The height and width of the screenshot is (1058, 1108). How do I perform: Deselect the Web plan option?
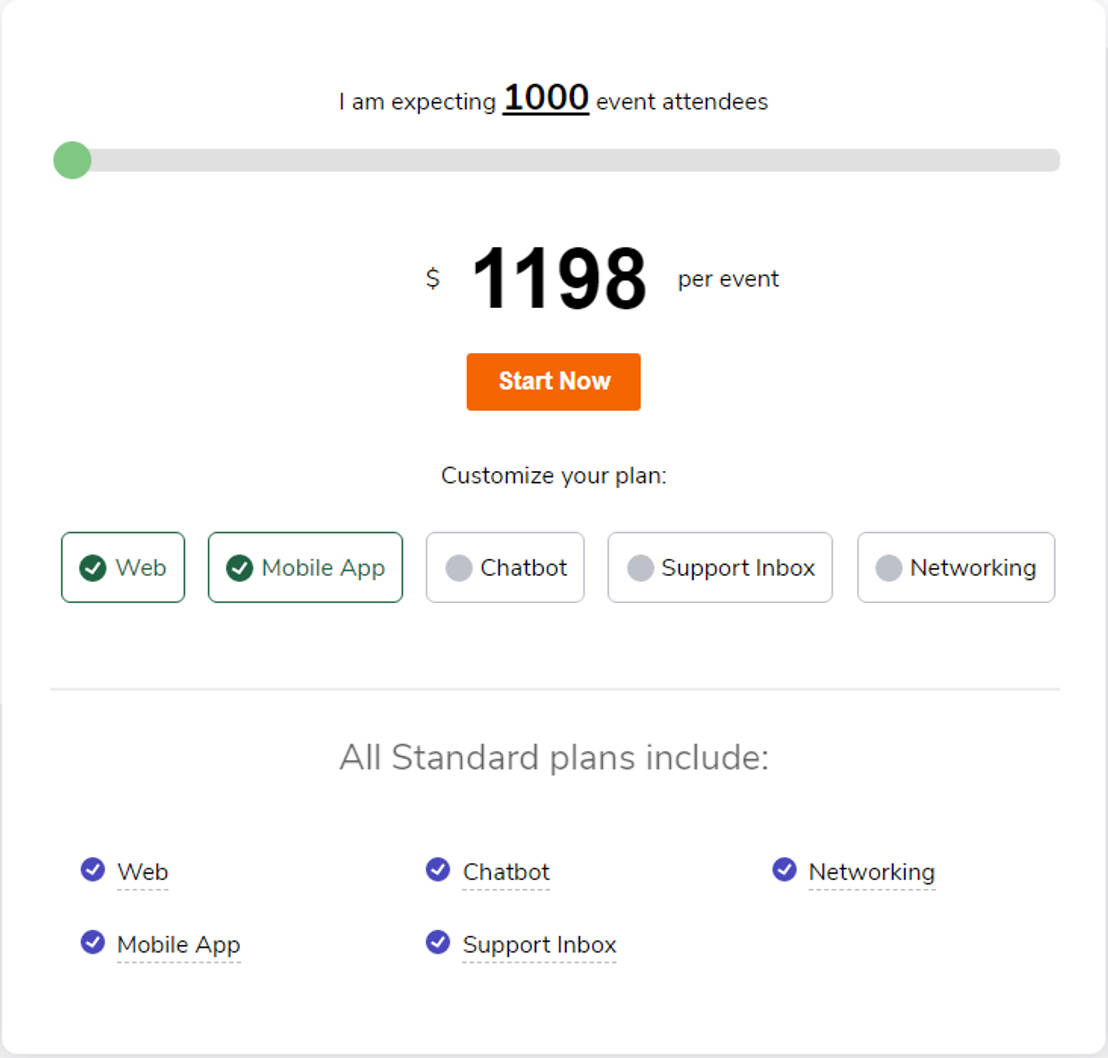click(123, 568)
